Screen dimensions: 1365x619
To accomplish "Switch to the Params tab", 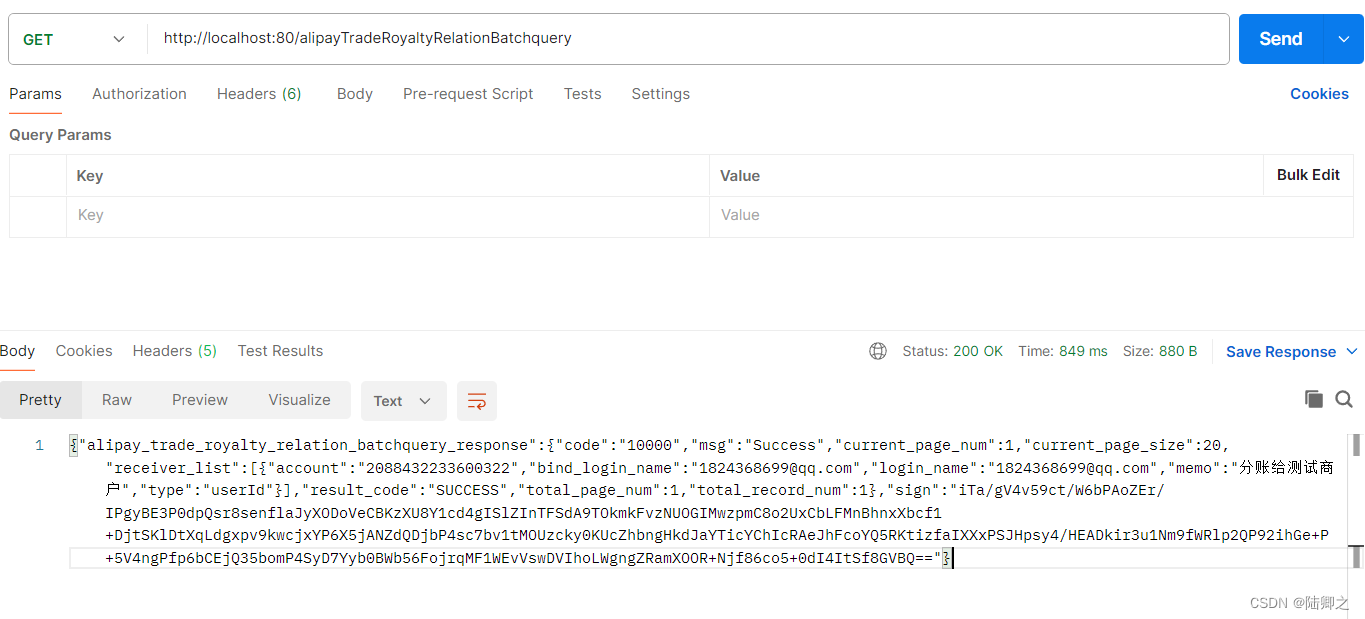I will pyautogui.click(x=35, y=94).
